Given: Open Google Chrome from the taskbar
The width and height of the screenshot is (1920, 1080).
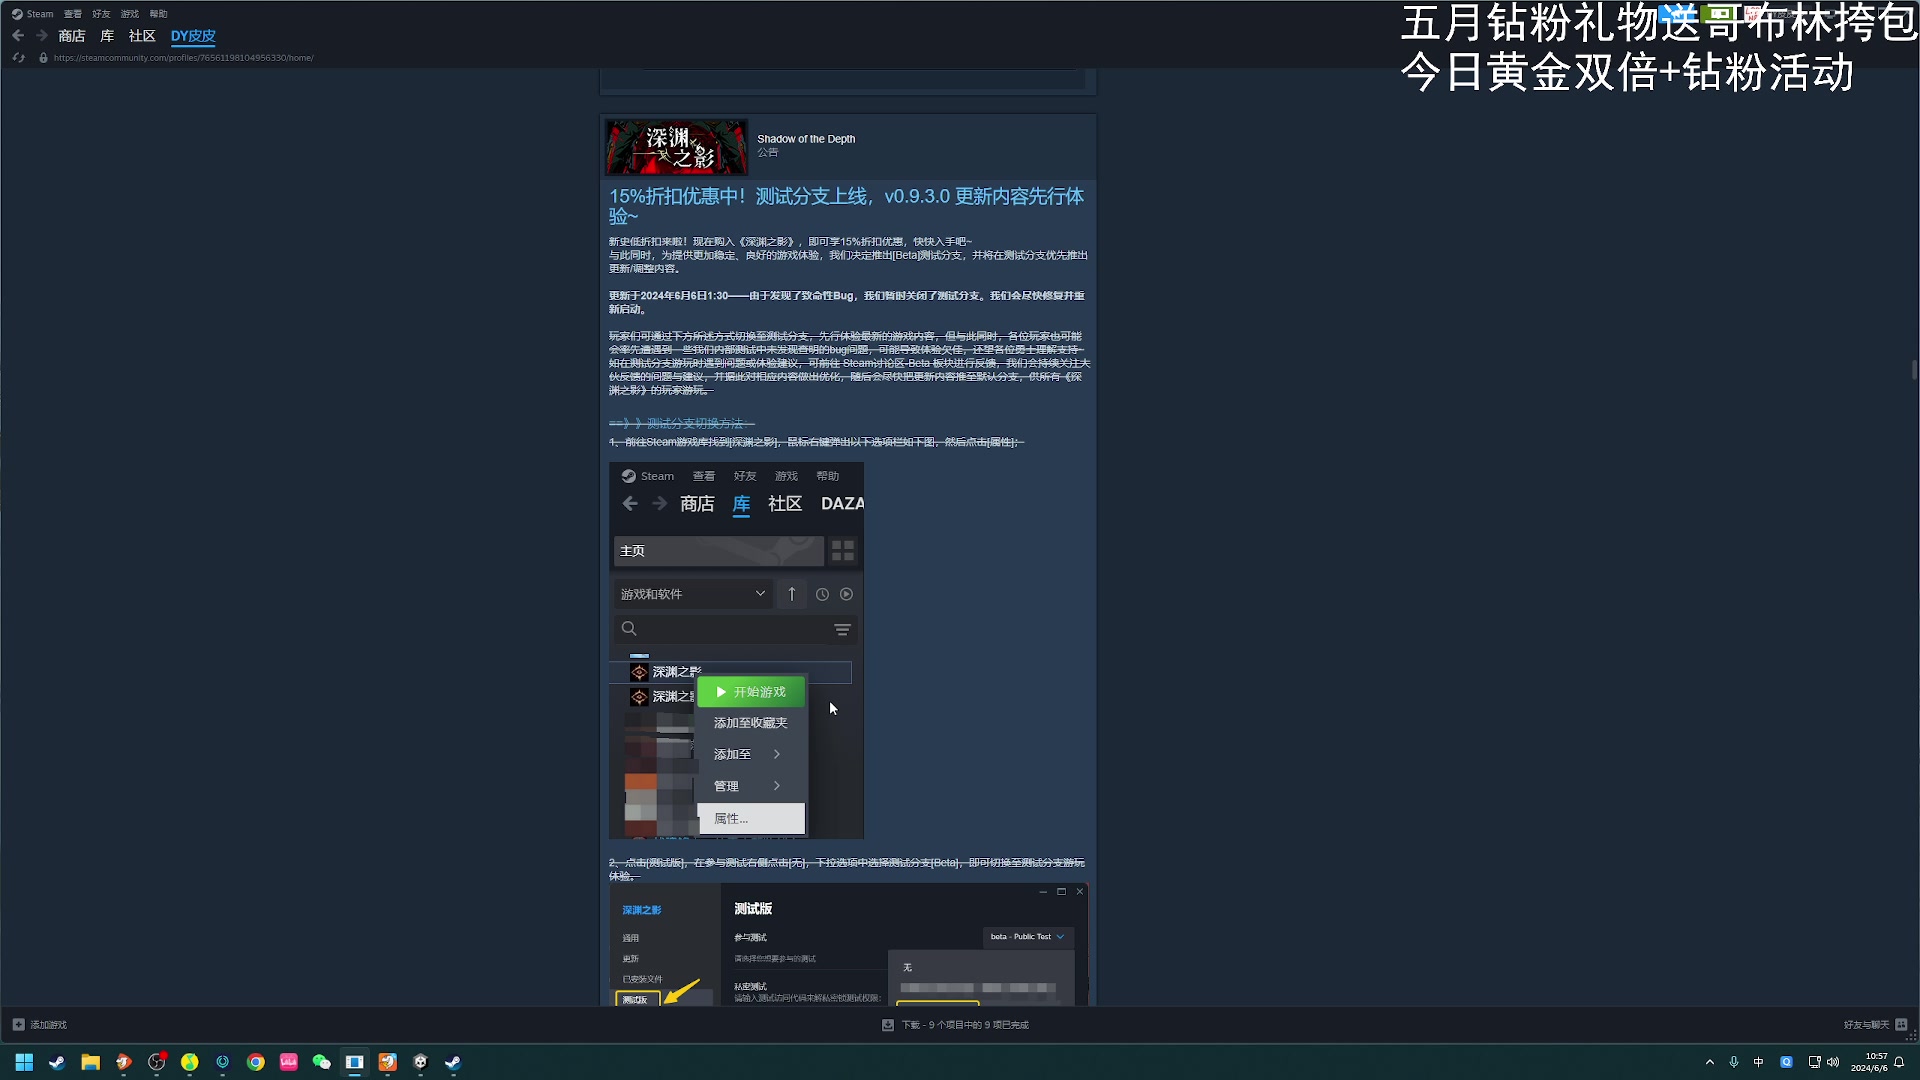Looking at the screenshot, I should 256,1062.
